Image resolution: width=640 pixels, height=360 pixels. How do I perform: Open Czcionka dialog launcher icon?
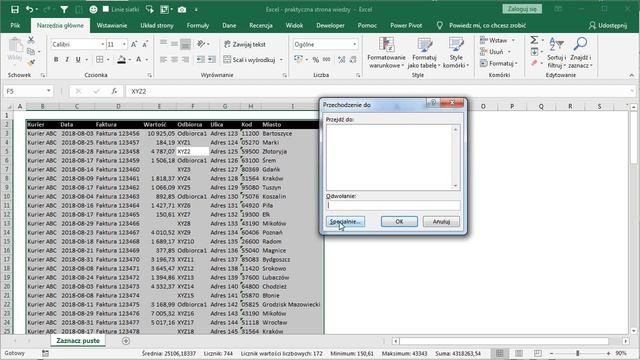[149, 75]
